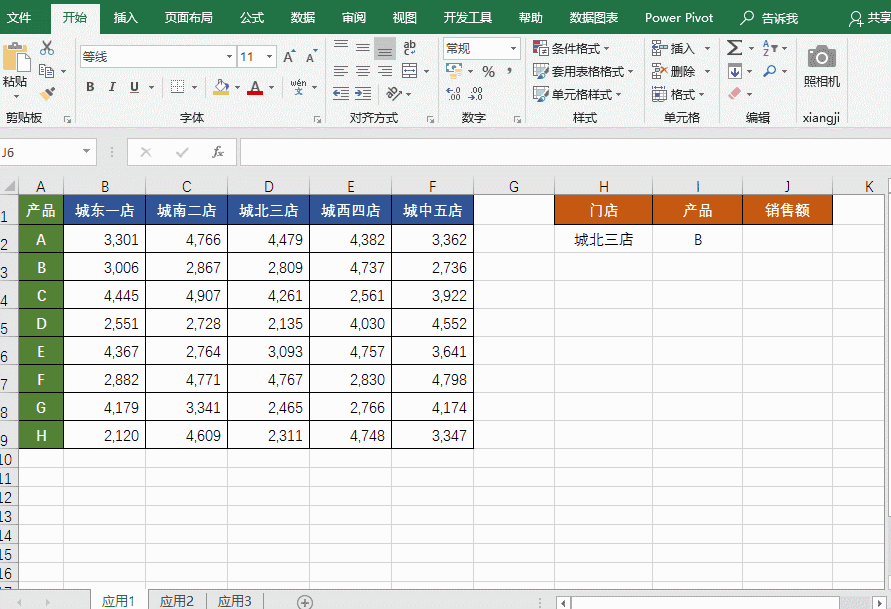Open font settings dialog launcher
The width and height of the screenshot is (891, 609).
317,119
